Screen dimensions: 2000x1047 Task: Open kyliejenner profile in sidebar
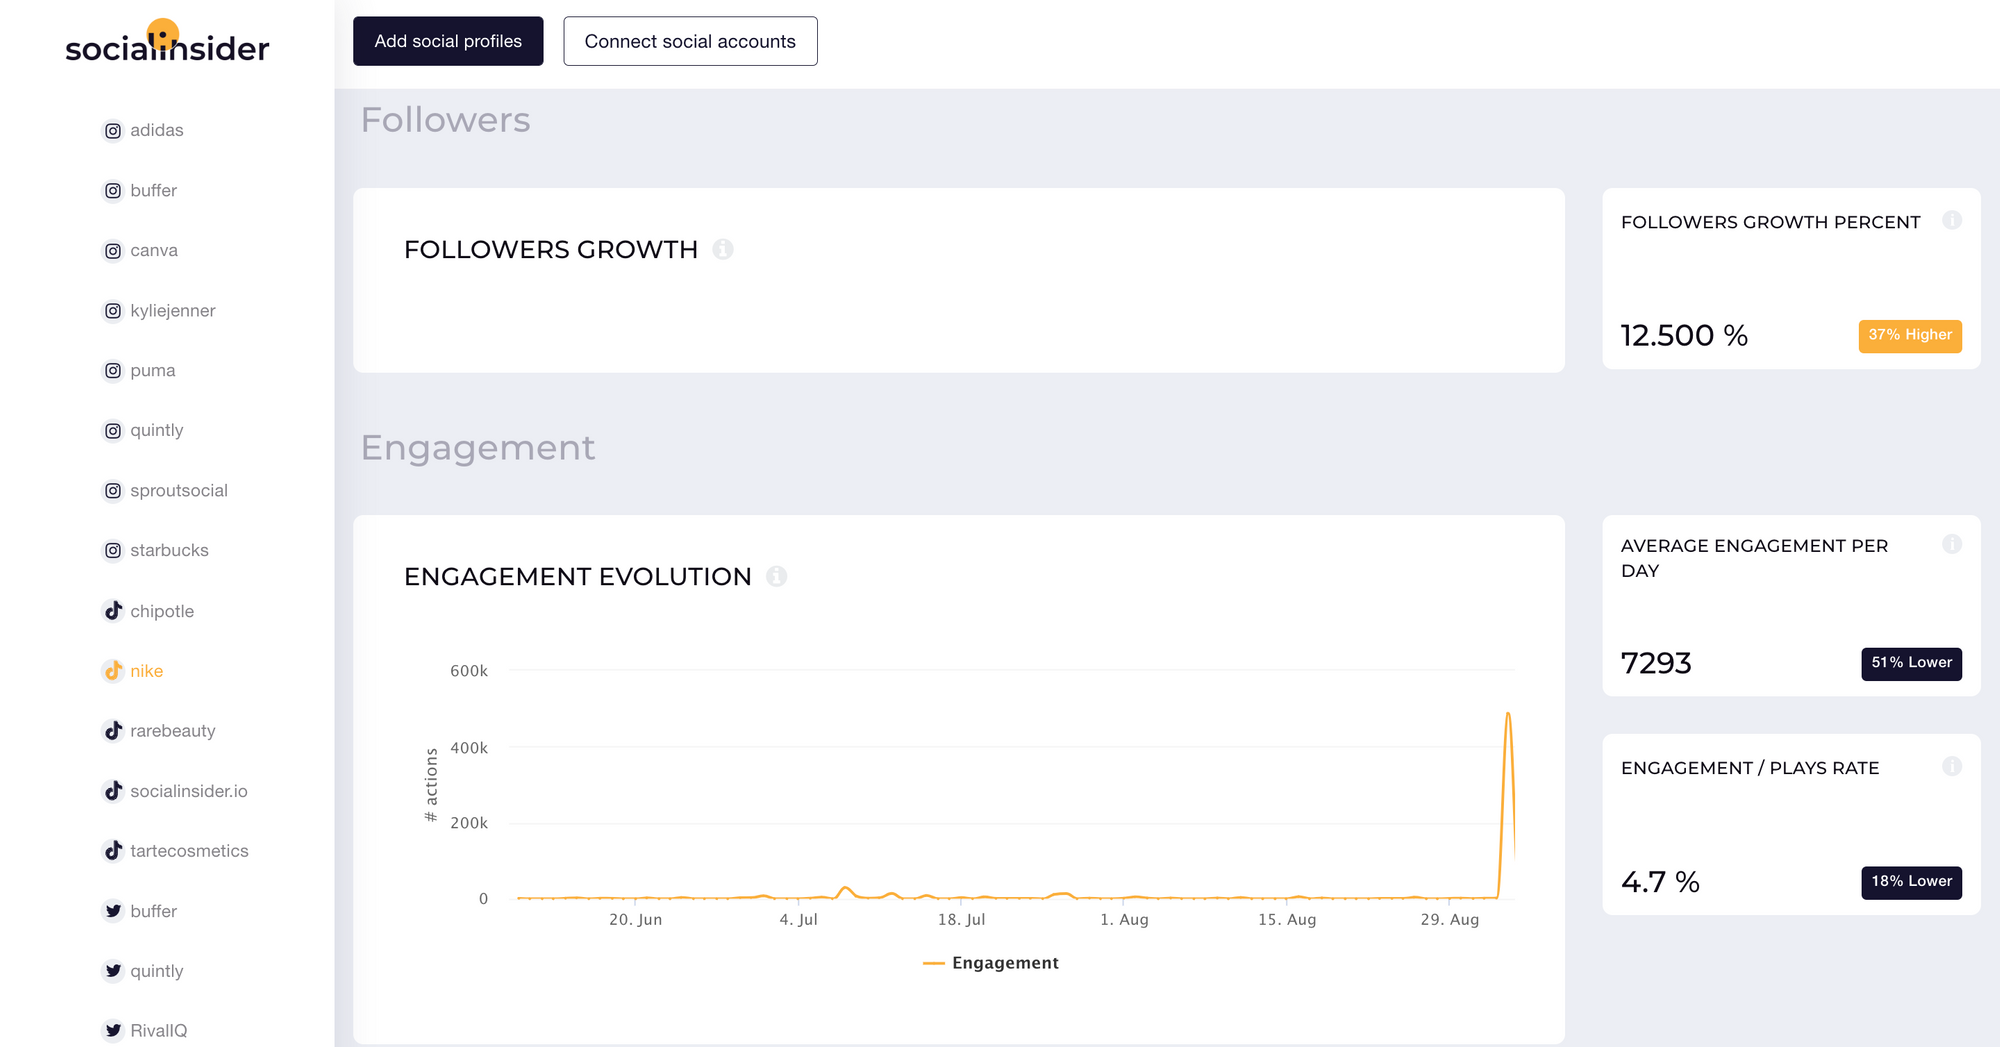(x=173, y=310)
